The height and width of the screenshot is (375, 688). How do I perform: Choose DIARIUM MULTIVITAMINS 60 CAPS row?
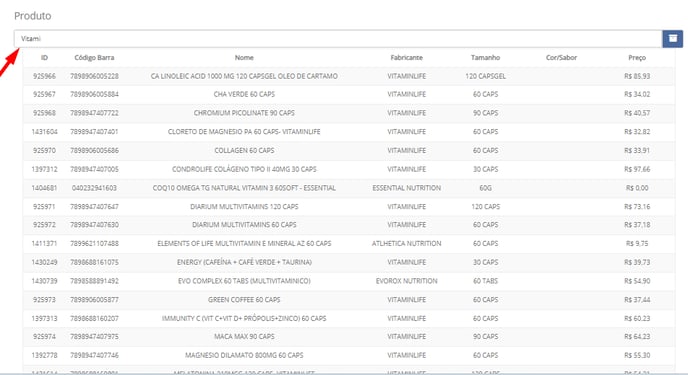click(349, 225)
